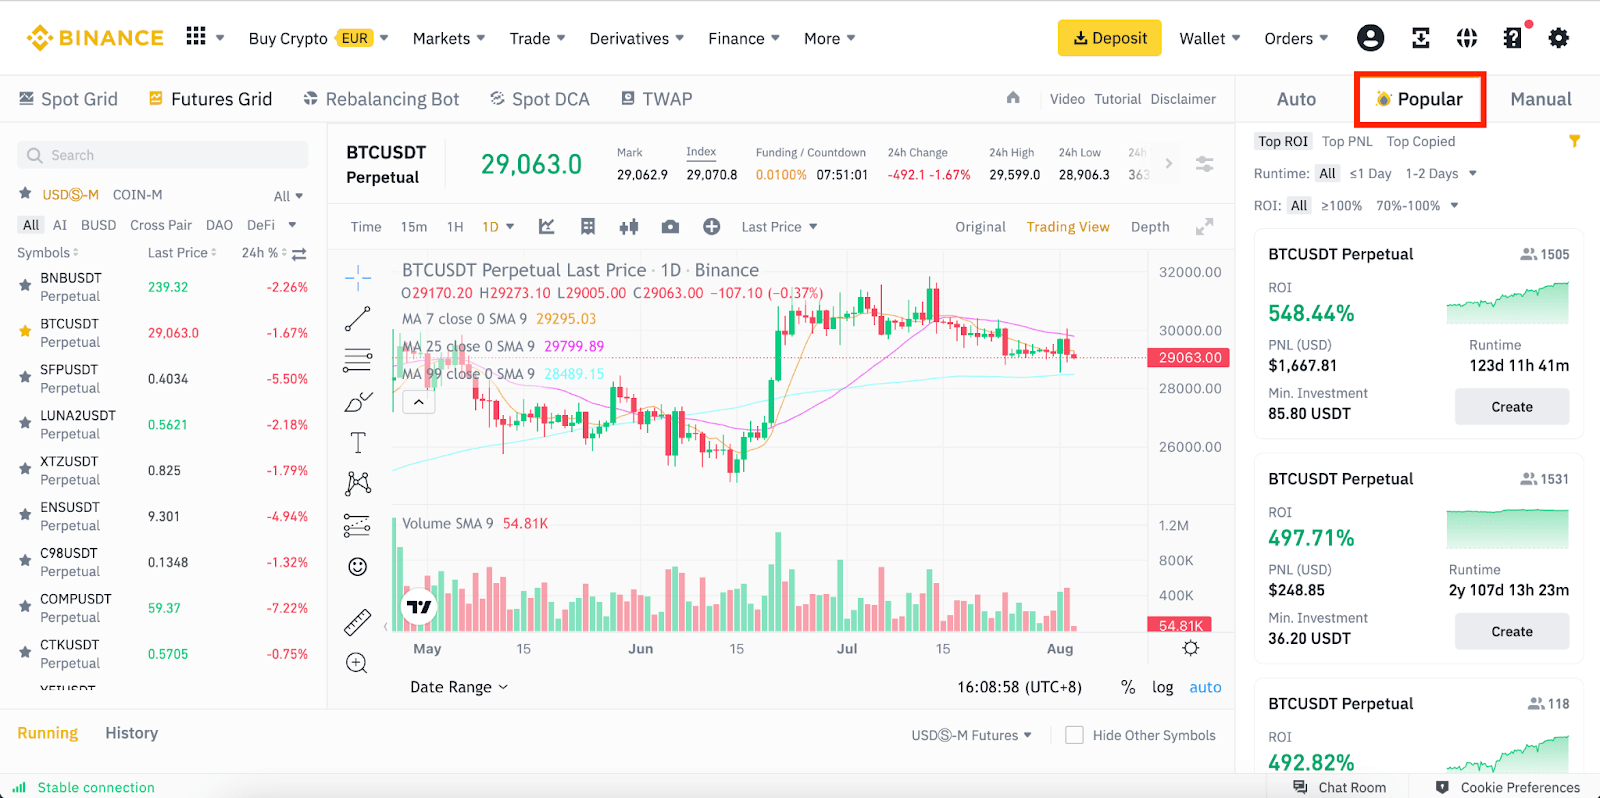Switch to the Futures Grid tab
1600x798 pixels.
coord(211,99)
